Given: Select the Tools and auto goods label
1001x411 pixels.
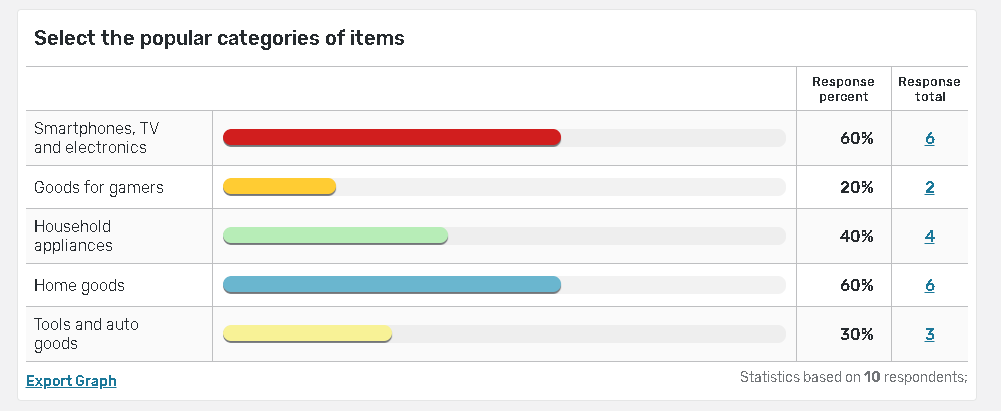Looking at the screenshot, I should click(86, 334).
